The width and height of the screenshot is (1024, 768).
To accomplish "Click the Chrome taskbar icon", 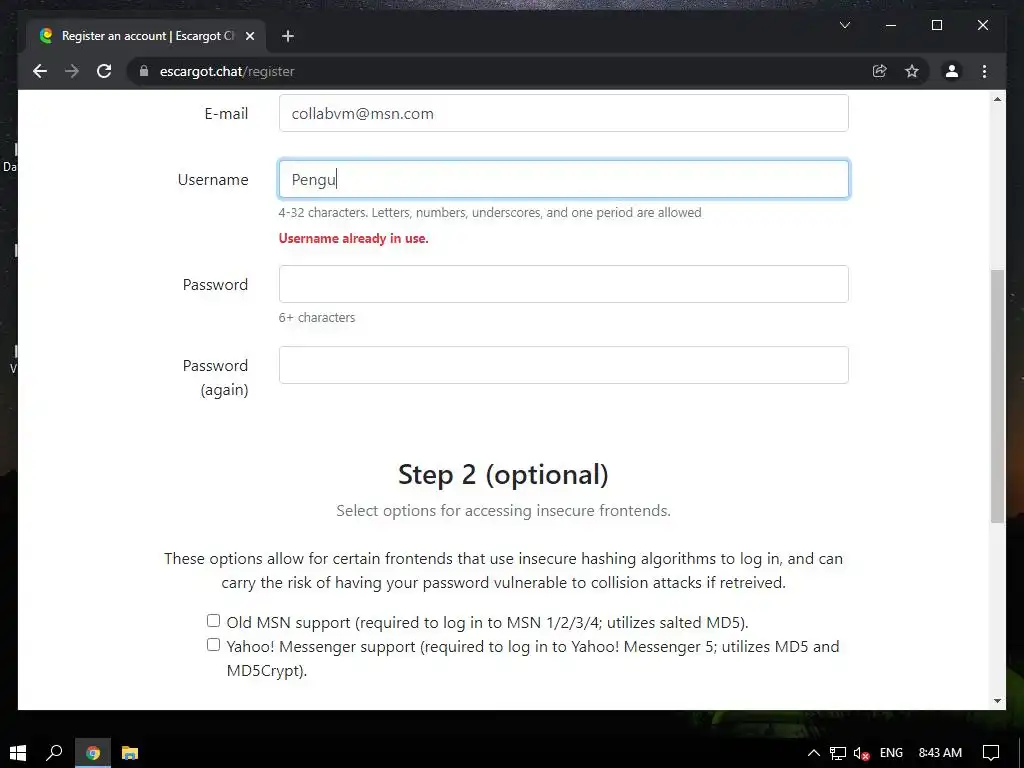I will coord(93,753).
